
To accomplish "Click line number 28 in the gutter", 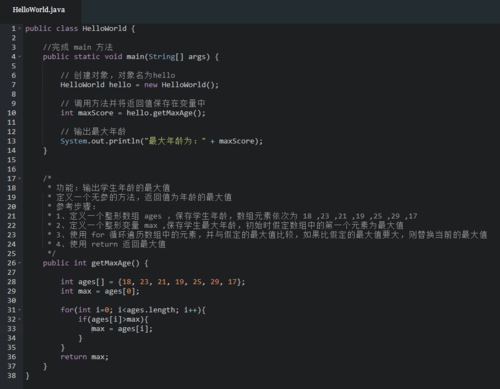I will 12,282.
